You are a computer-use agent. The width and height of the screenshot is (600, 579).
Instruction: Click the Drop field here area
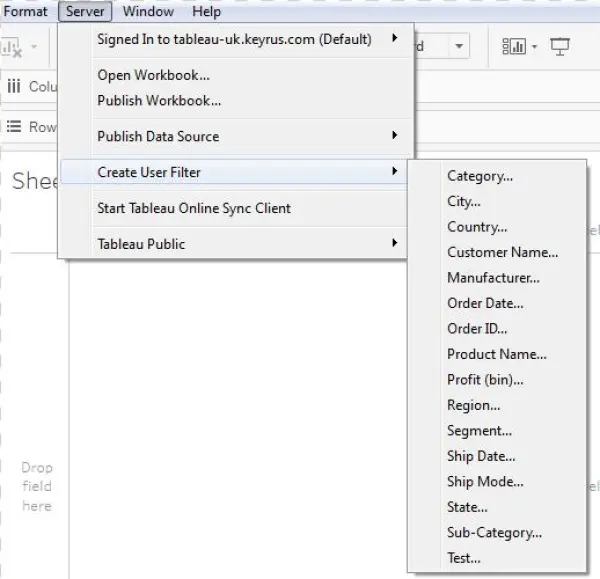pos(37,487)
